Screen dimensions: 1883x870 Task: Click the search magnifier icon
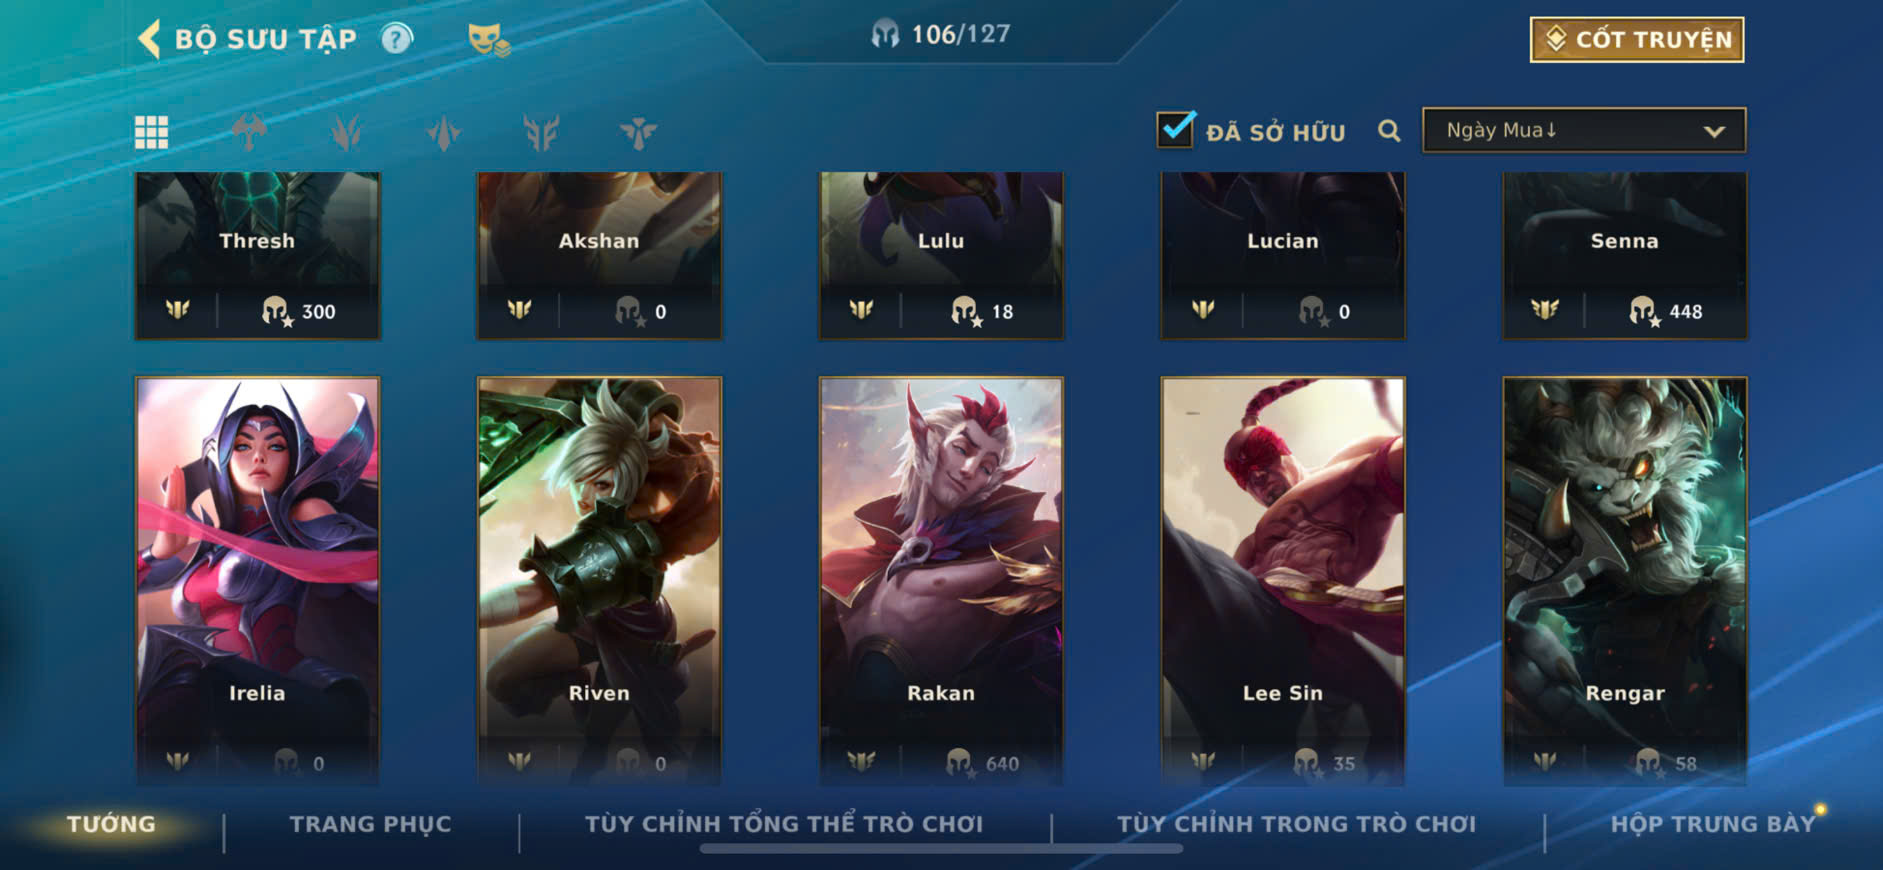[1389, 130]
